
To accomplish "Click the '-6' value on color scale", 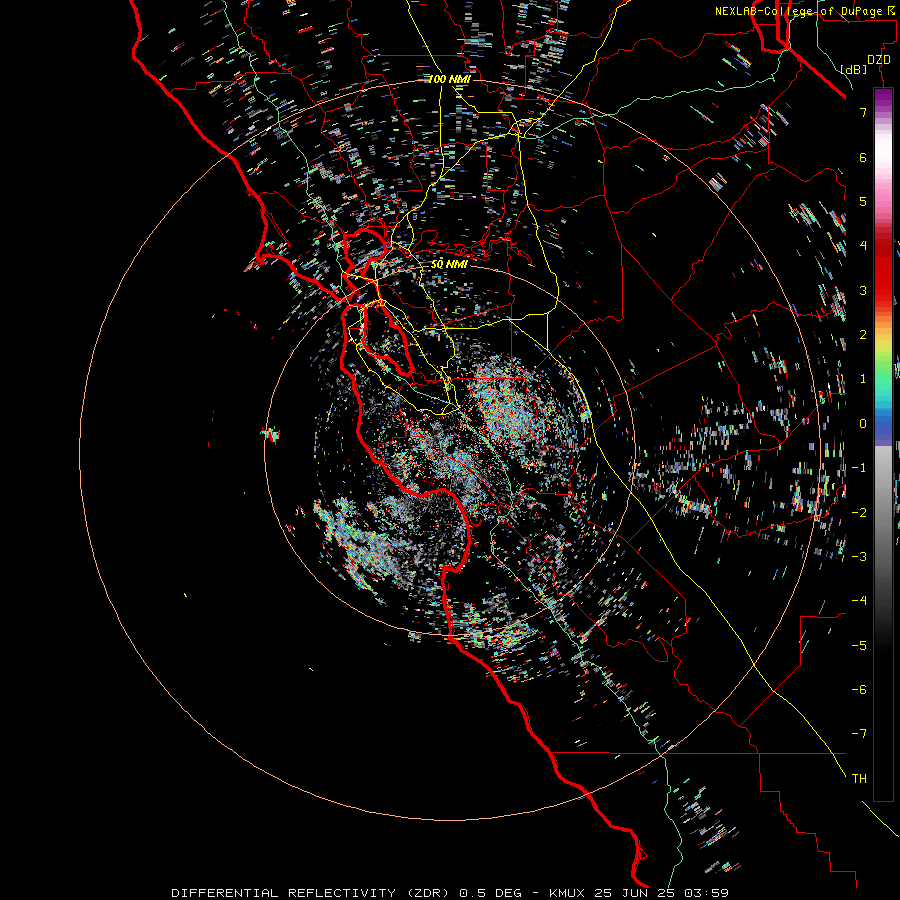I will (859, 689).
